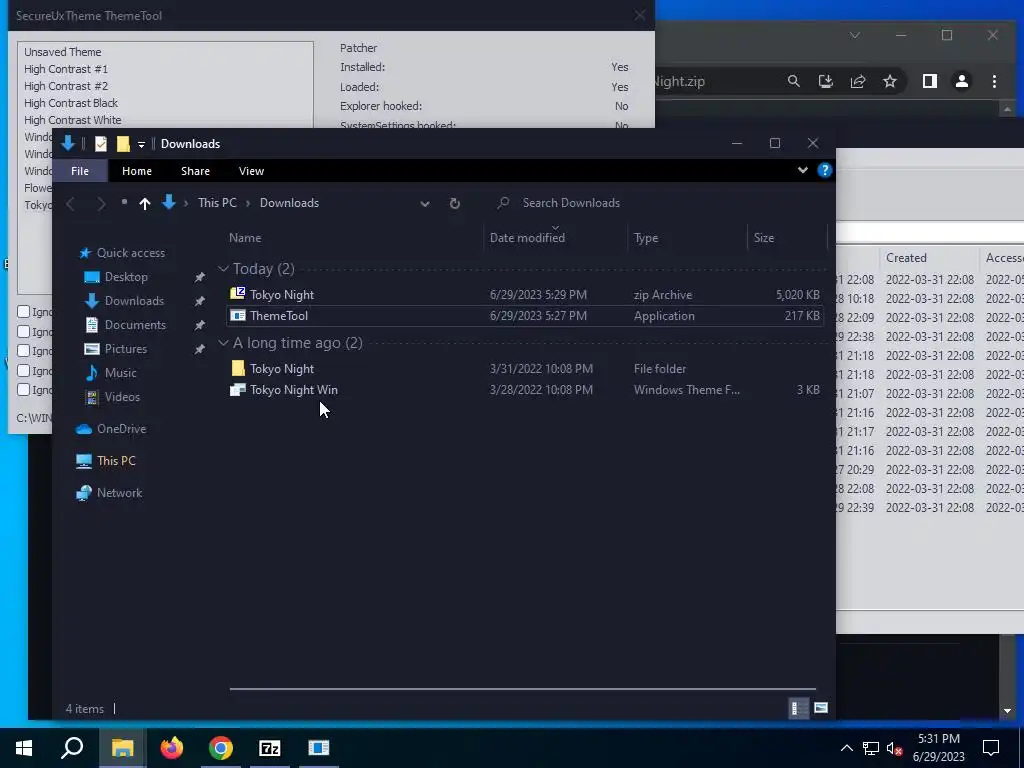Click This PC breadcrumb in address bar
The width and height of the screenshot is (1024, 768).
tap(217, 203)
